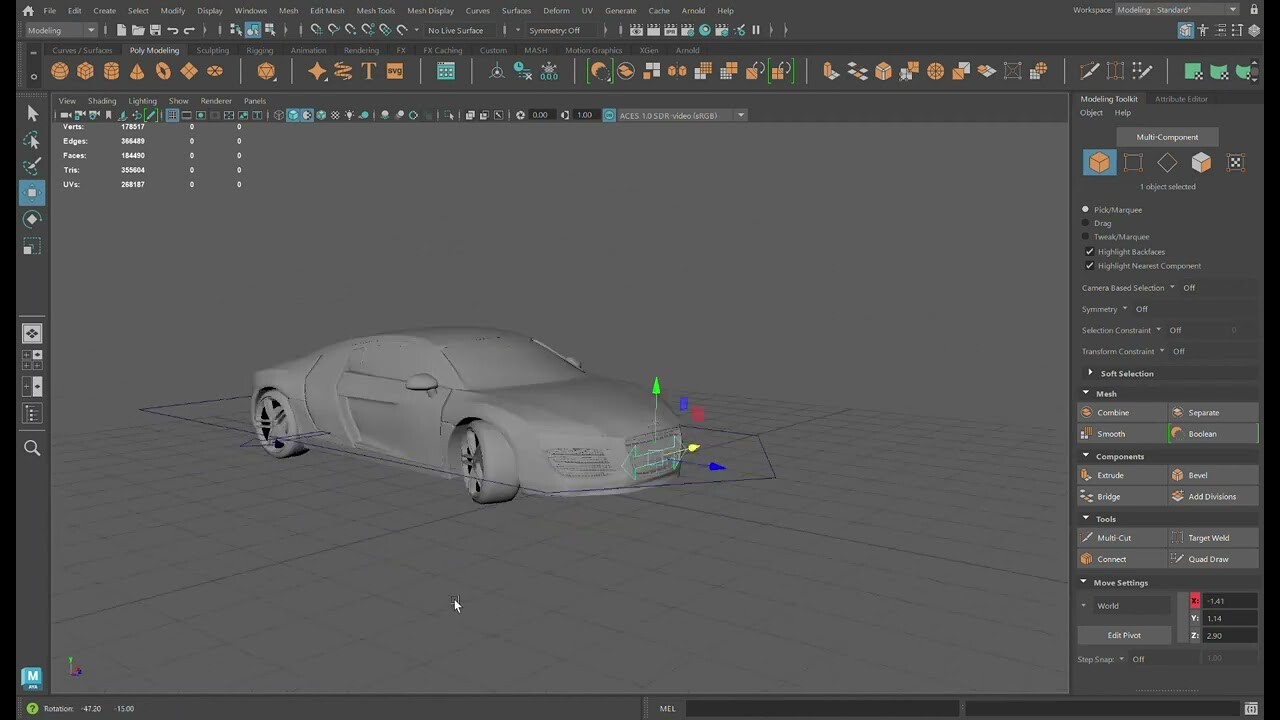This screenshot has height=720, width=1280.
Task: Open the Mesh Tools menu
Action: [375, 11]
